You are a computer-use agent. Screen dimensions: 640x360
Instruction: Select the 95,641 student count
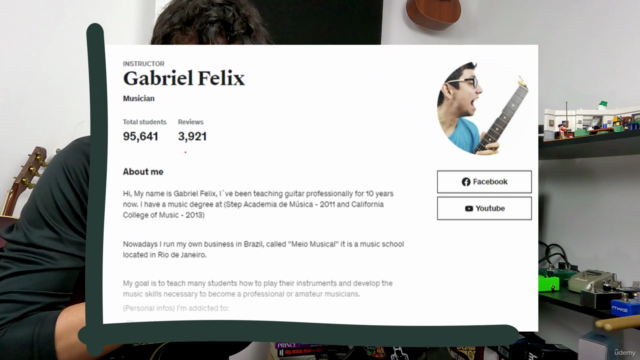(140, 136)
